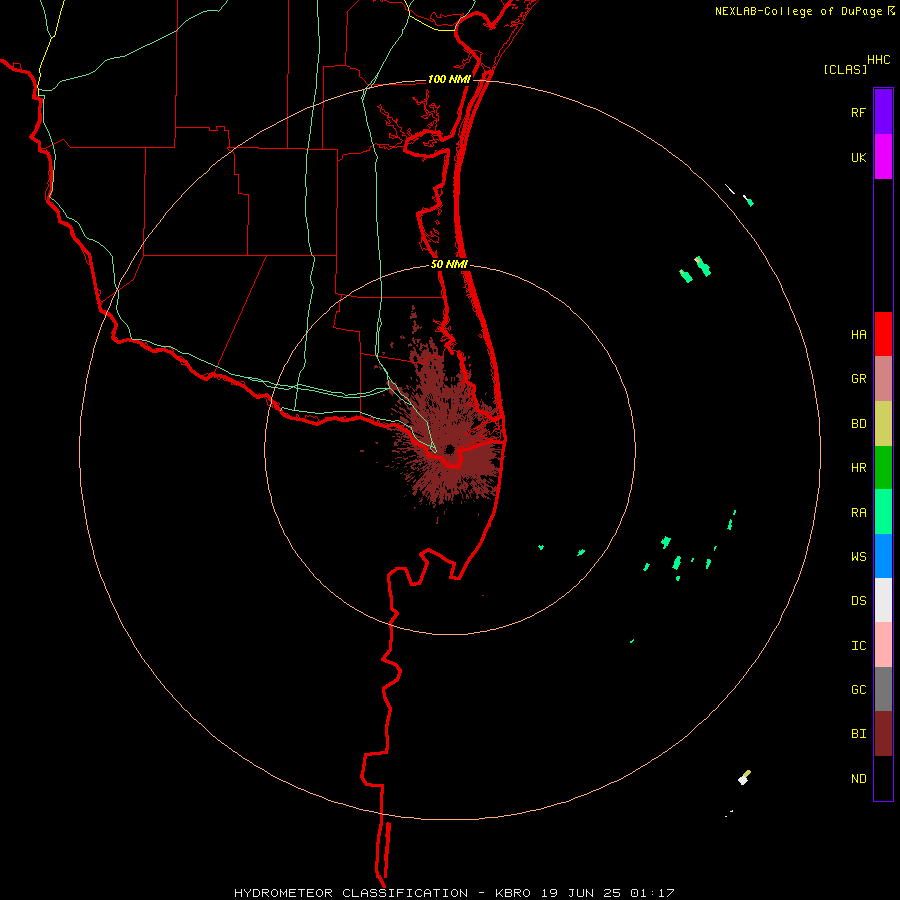Select the BD yellow legend block

[883, 423]
